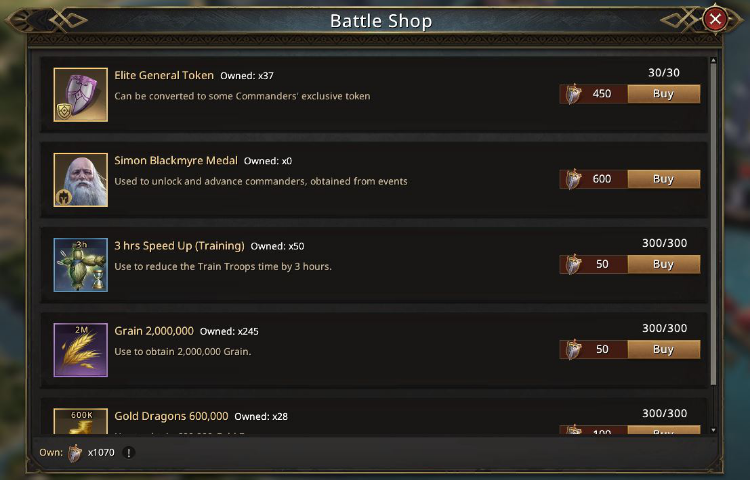Buy the Simon Blackmyre Medal for 600
Viewport: 750px width, 480px height.
[663, 179]
